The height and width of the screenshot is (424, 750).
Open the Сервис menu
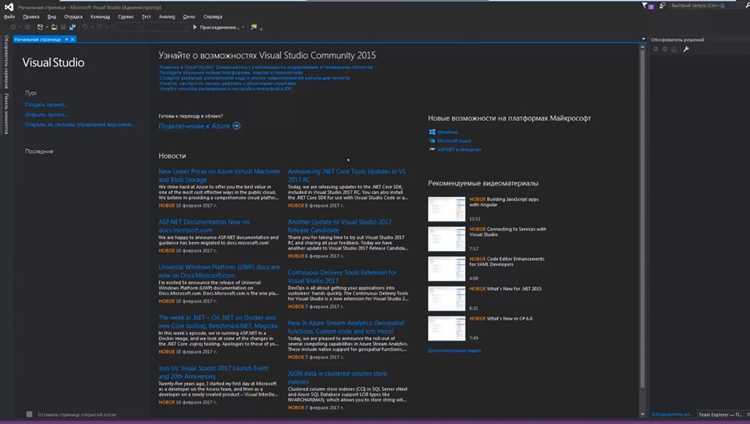pos(126,17)
